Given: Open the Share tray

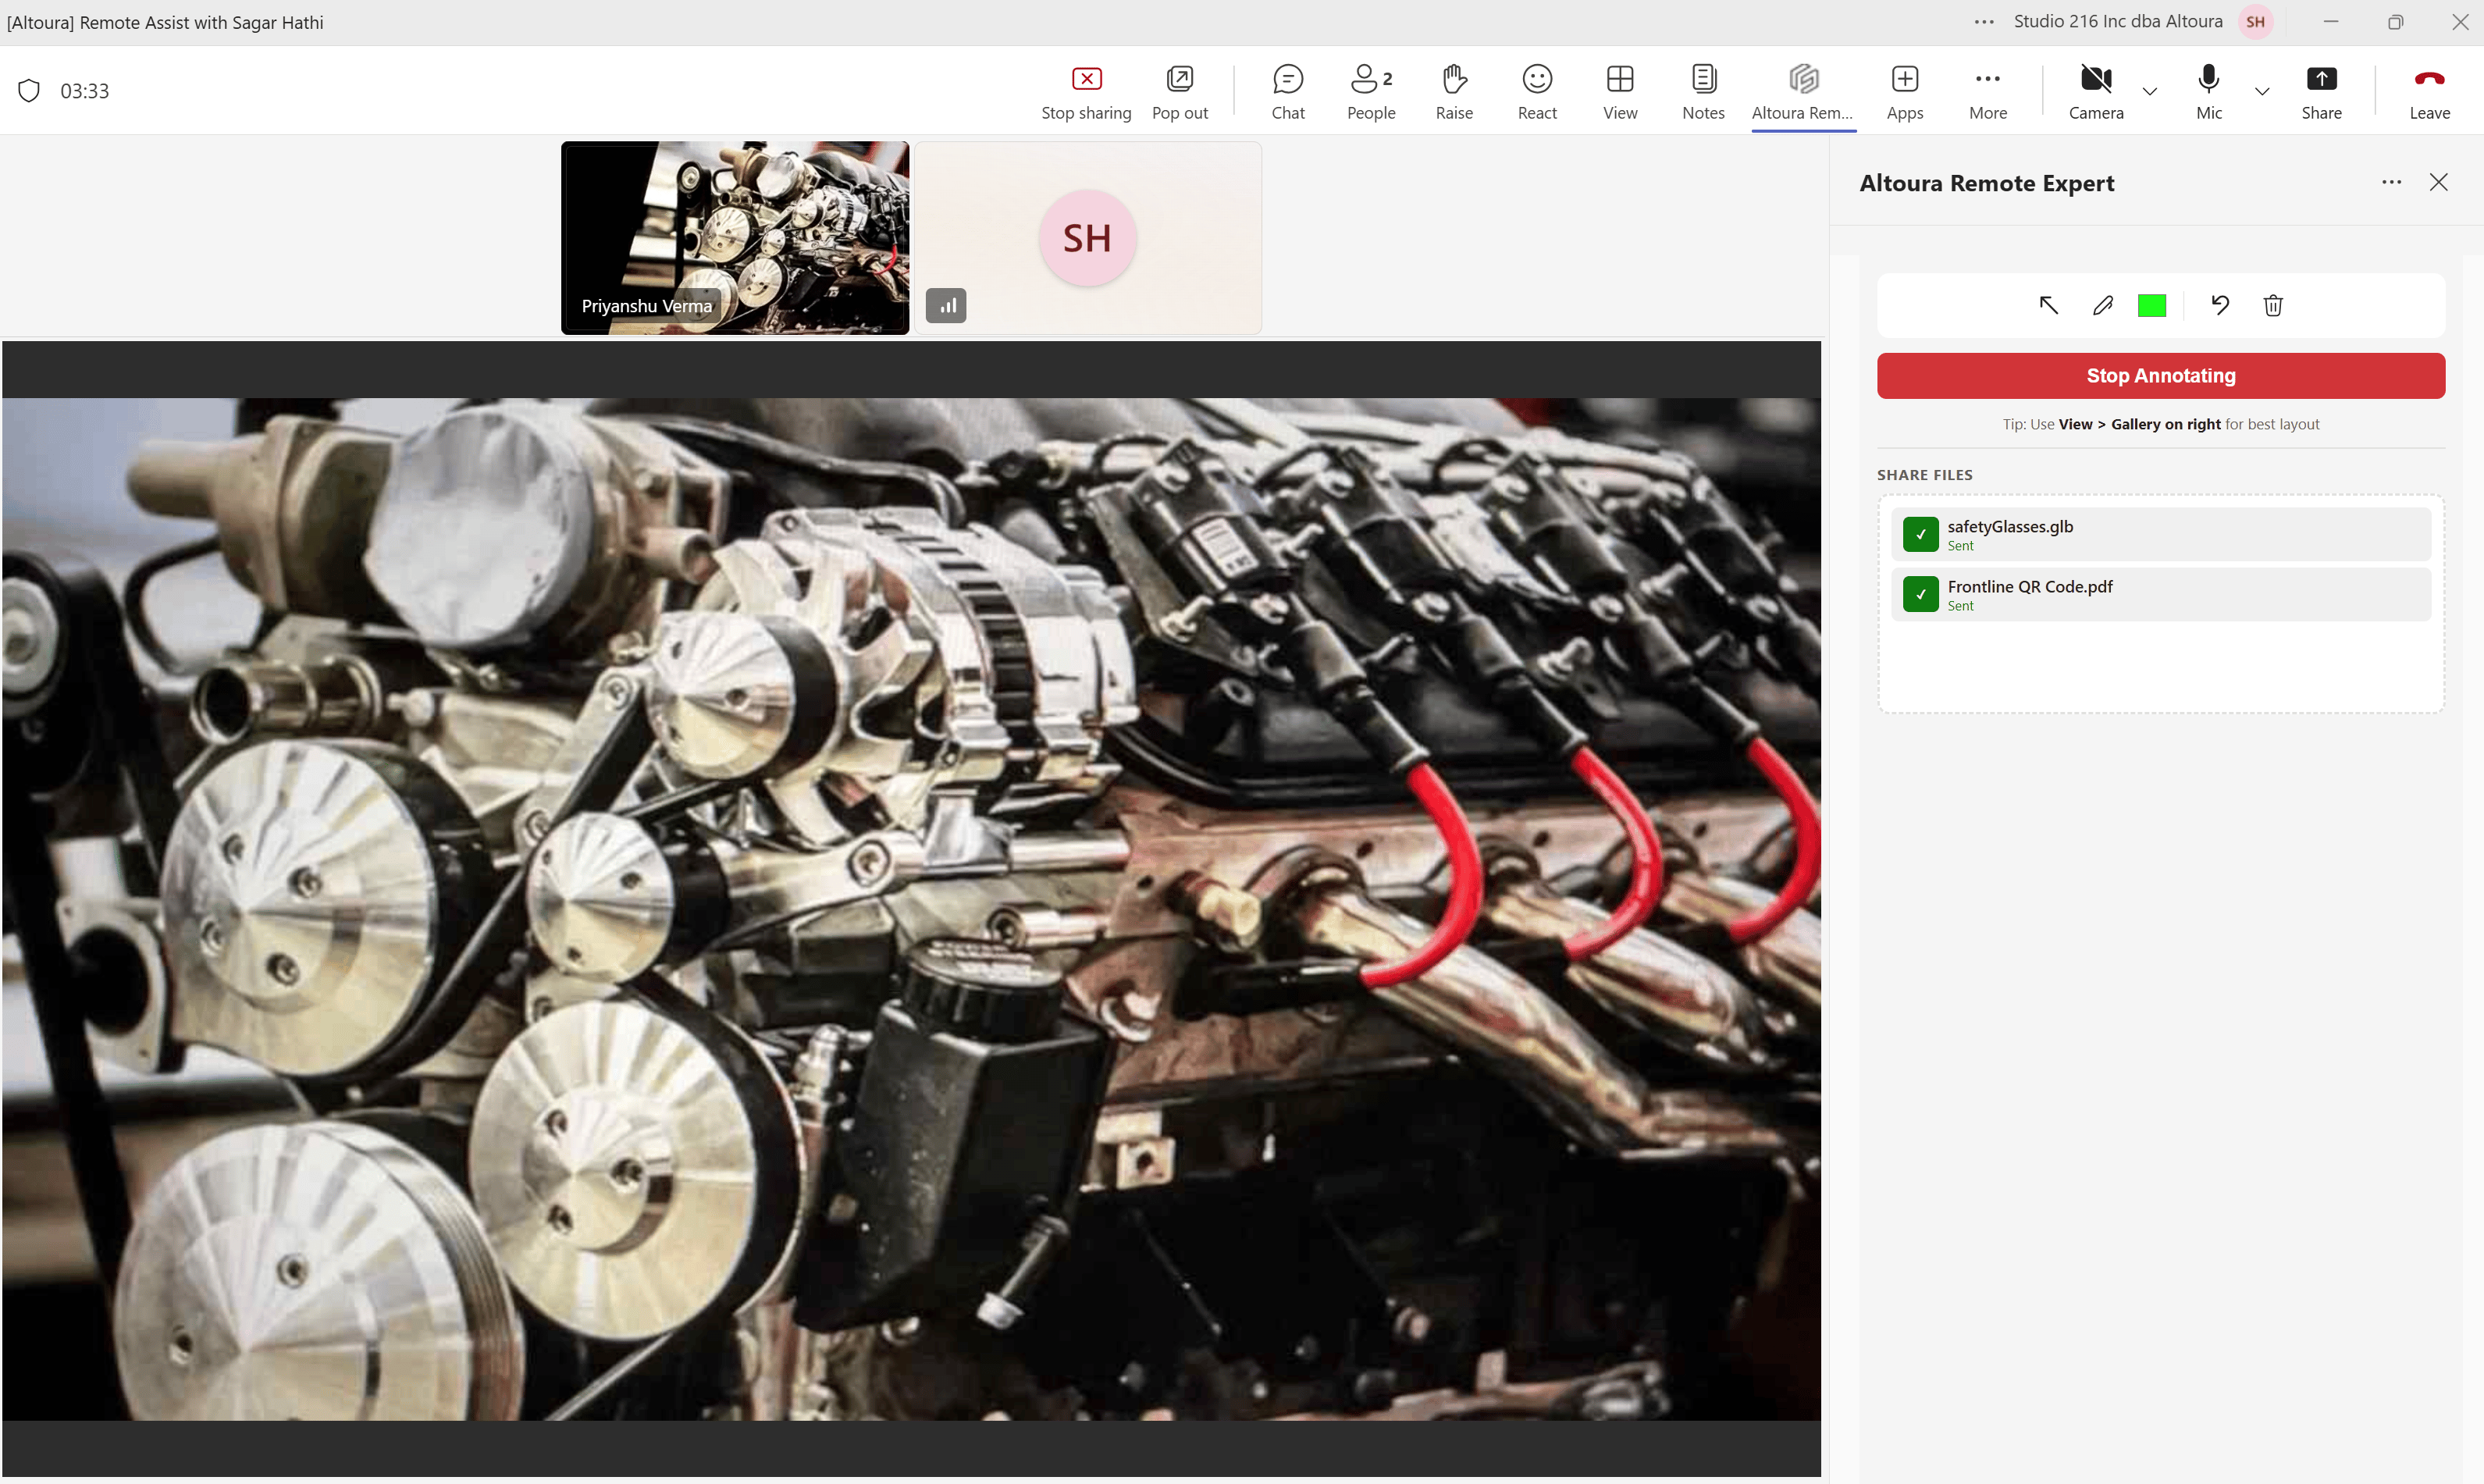Looking at the screenshot, I should [2321, 92].
